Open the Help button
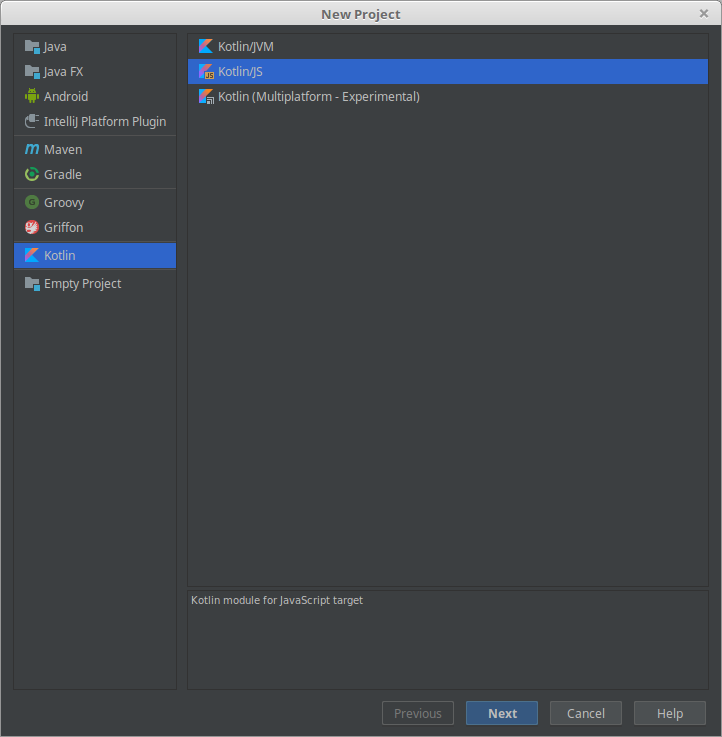 click(670, 713)
